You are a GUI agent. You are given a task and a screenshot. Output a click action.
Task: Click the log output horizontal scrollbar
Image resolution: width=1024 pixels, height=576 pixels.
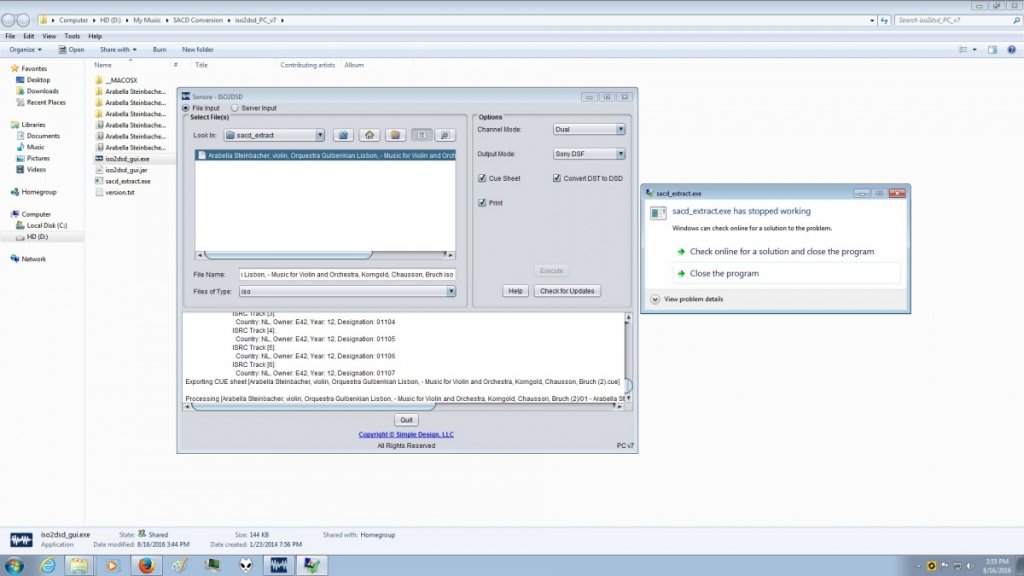[404, 406]
